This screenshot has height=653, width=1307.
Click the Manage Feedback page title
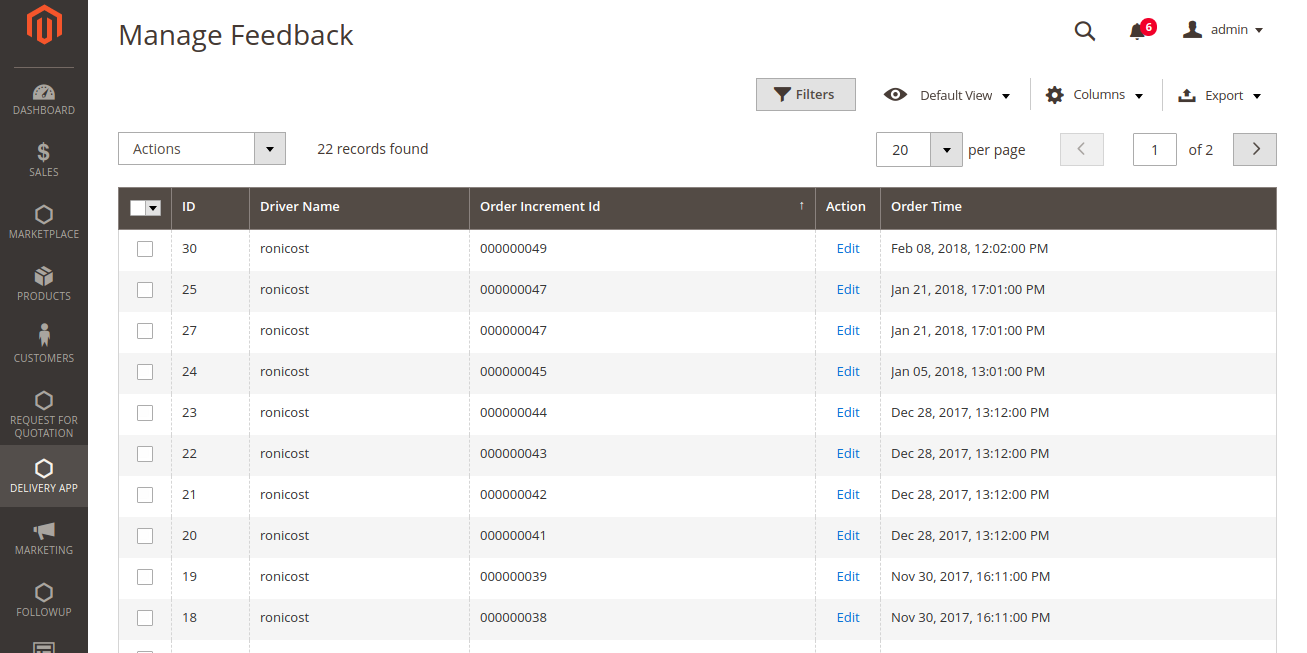click(236, 35)
